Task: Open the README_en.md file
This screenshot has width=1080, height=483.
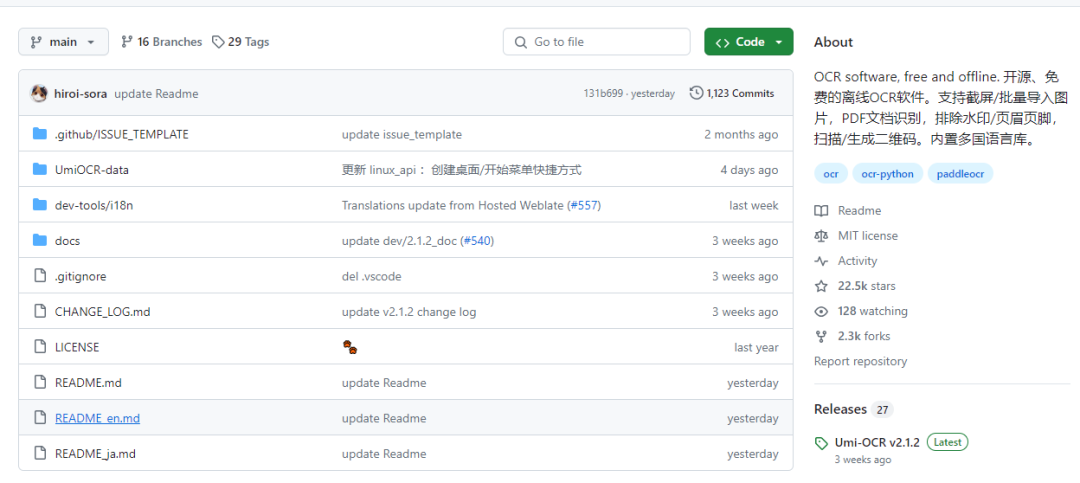Action: pyautogui.click(x=97, y=418)
